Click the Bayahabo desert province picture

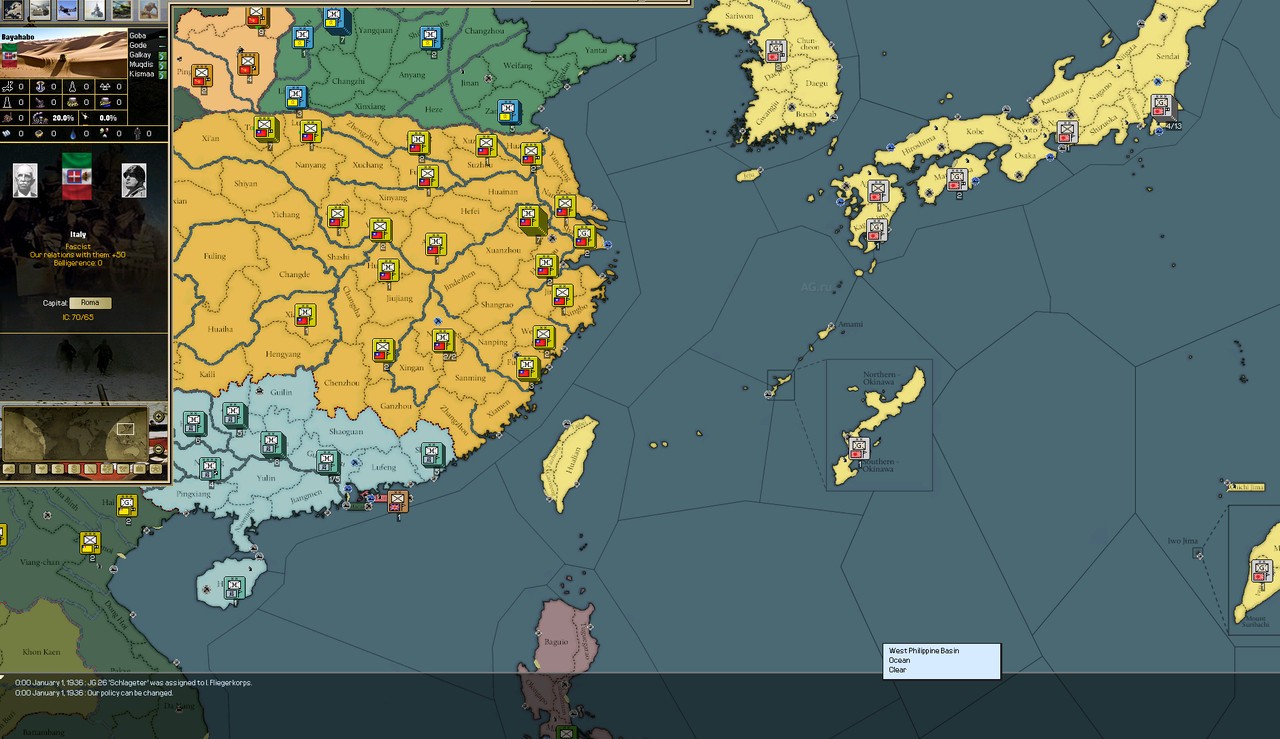click(x=63, y=55)
